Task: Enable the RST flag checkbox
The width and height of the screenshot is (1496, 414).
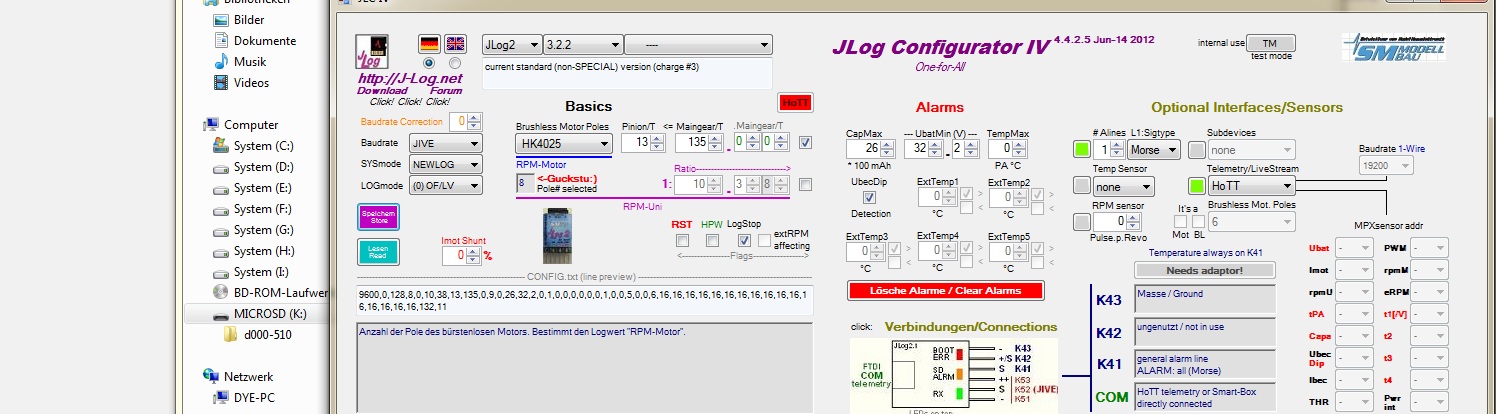Action: tap(682, 241)
